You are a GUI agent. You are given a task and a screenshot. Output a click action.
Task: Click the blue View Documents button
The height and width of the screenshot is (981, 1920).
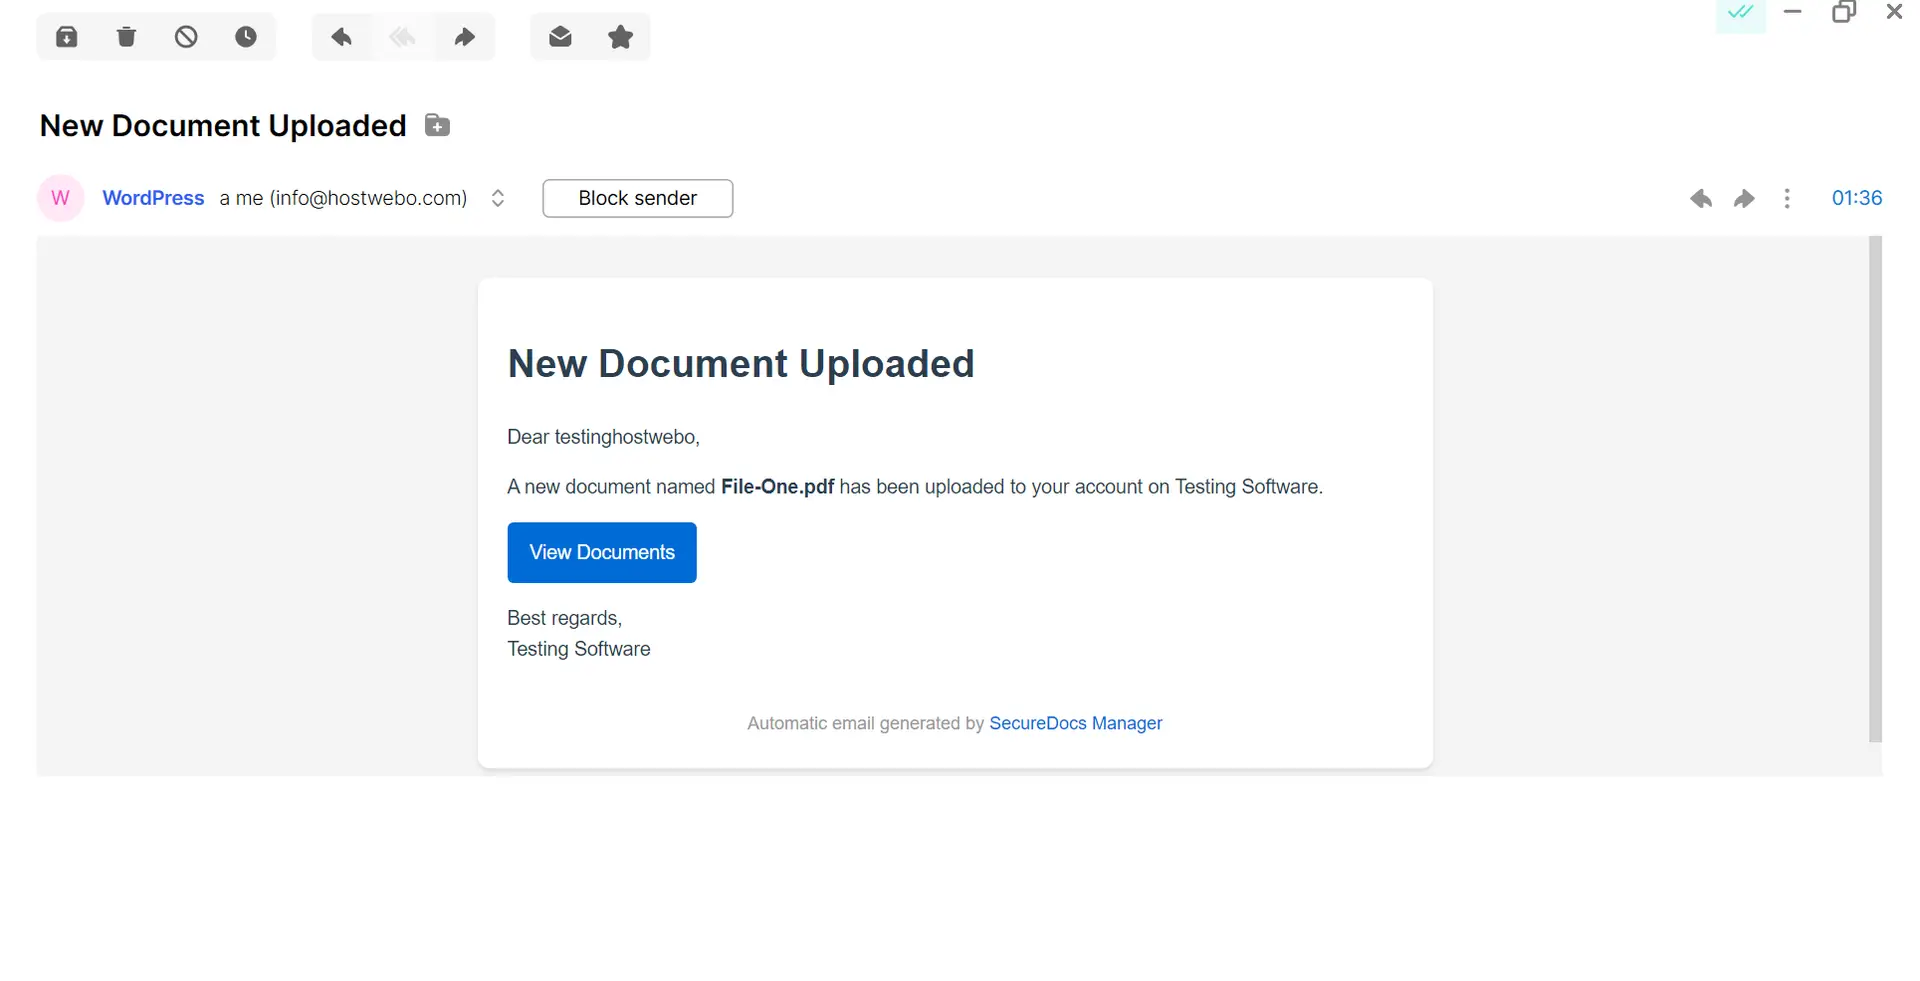[601, 552]
